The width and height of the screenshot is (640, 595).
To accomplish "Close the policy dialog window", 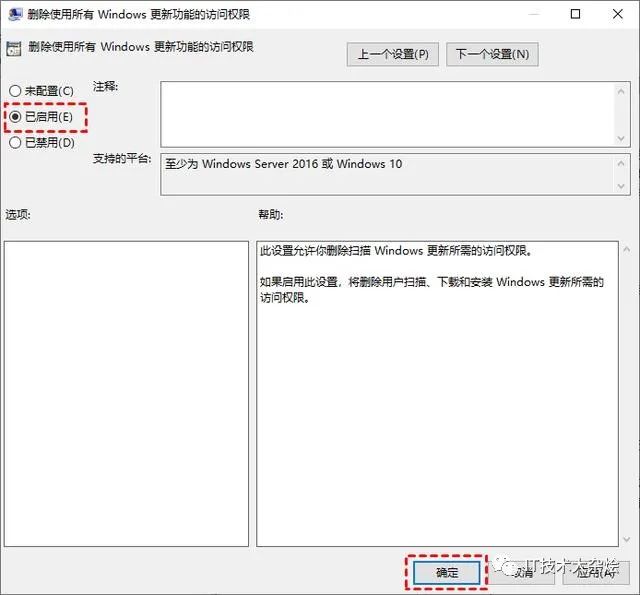I will [x=618, y=14].
